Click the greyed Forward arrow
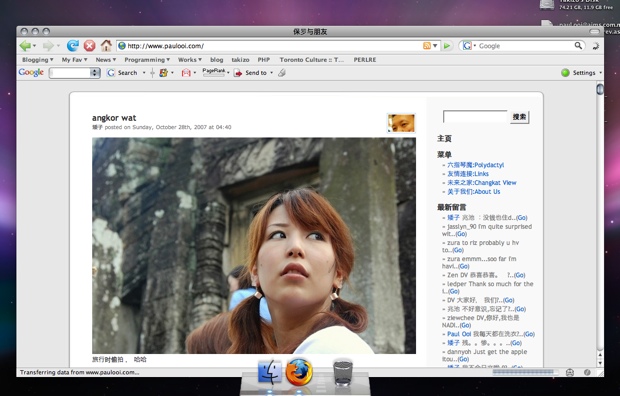620x396 pixels. 48,46
